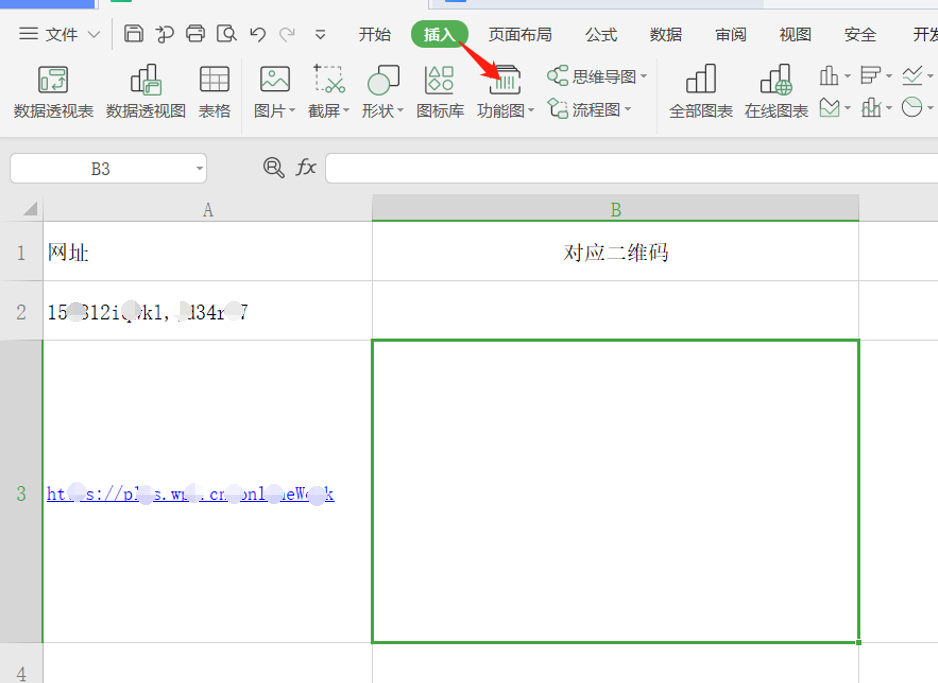This screenshot has width=938, height=683.
Task: Click the 图片 insert picture icon
Action: point(275,79)
